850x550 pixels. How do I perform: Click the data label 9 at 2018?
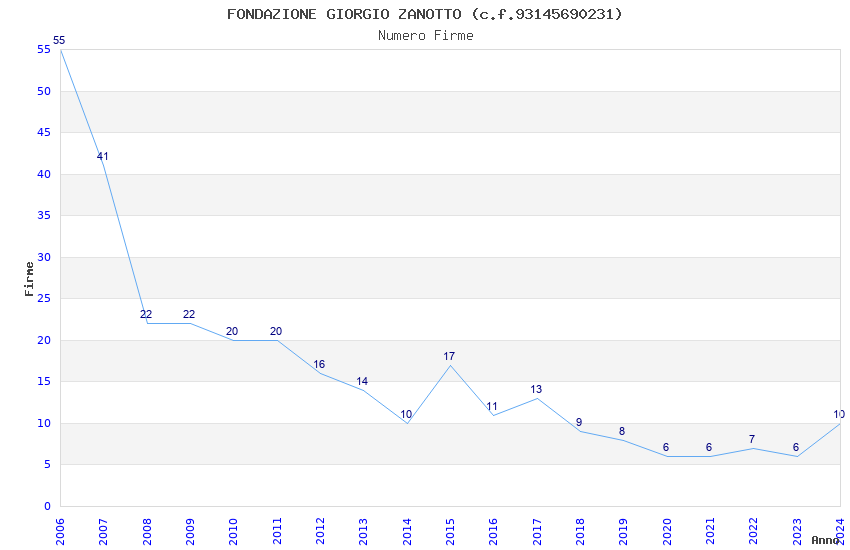(579, 422)
